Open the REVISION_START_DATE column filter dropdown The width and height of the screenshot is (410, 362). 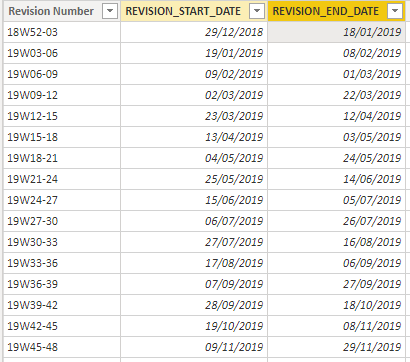257,11
